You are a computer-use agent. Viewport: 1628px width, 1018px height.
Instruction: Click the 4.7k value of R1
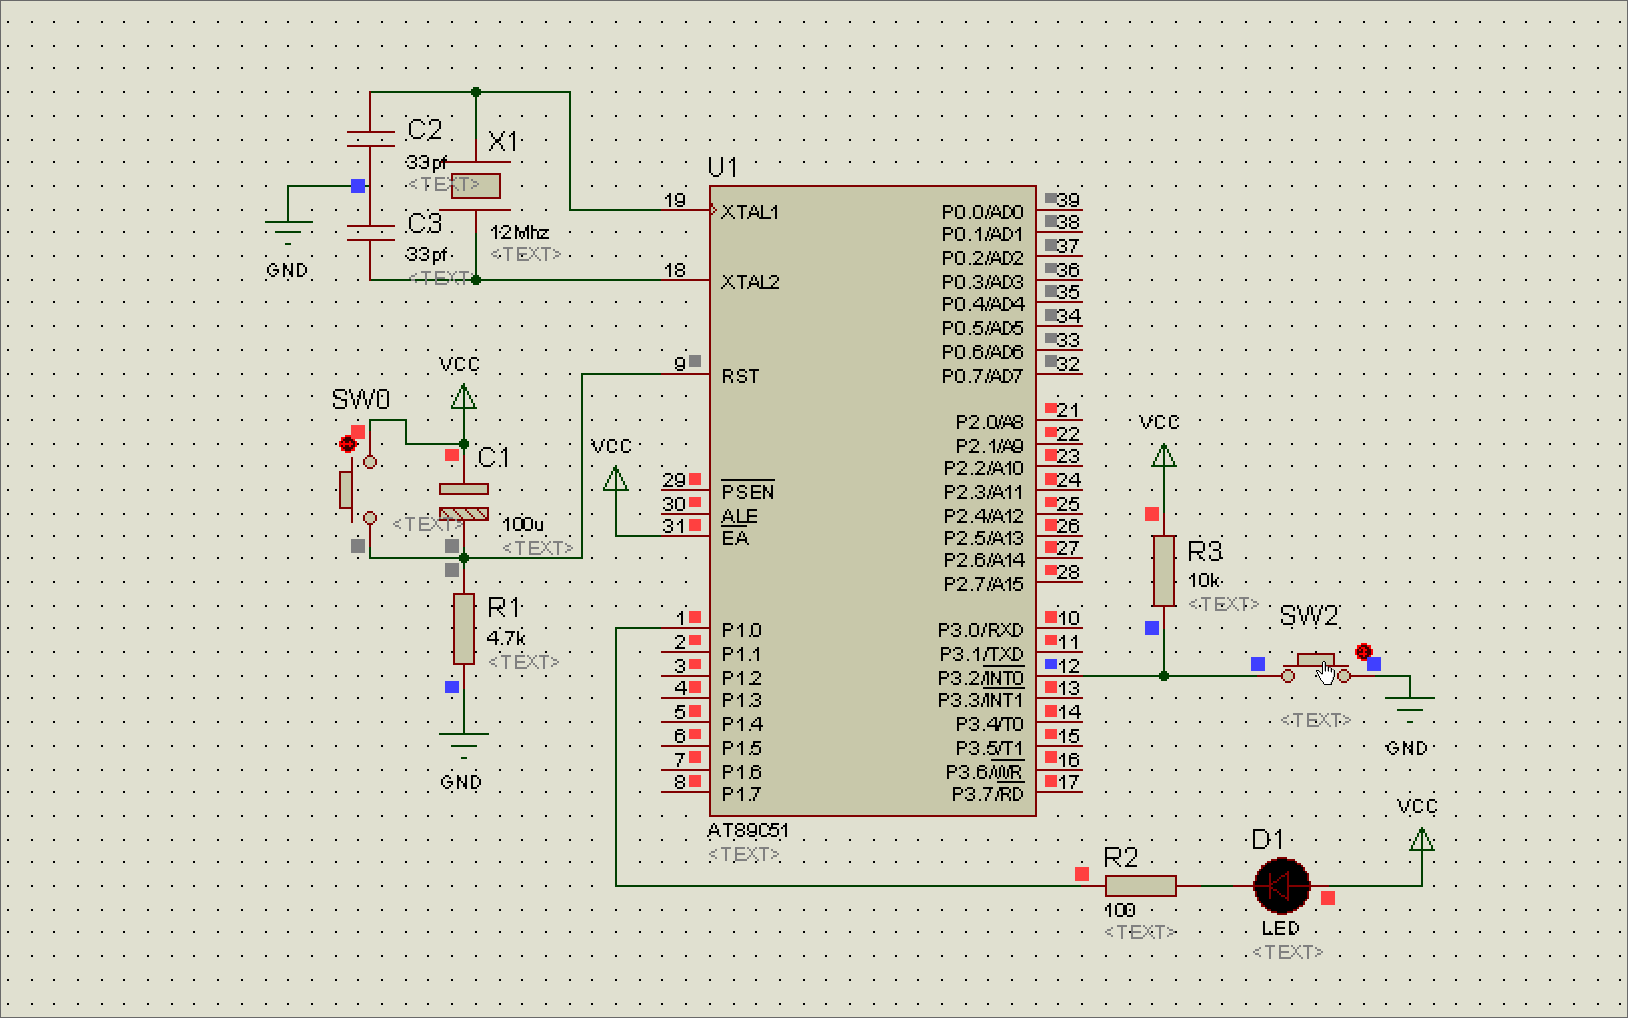[506, 638]
